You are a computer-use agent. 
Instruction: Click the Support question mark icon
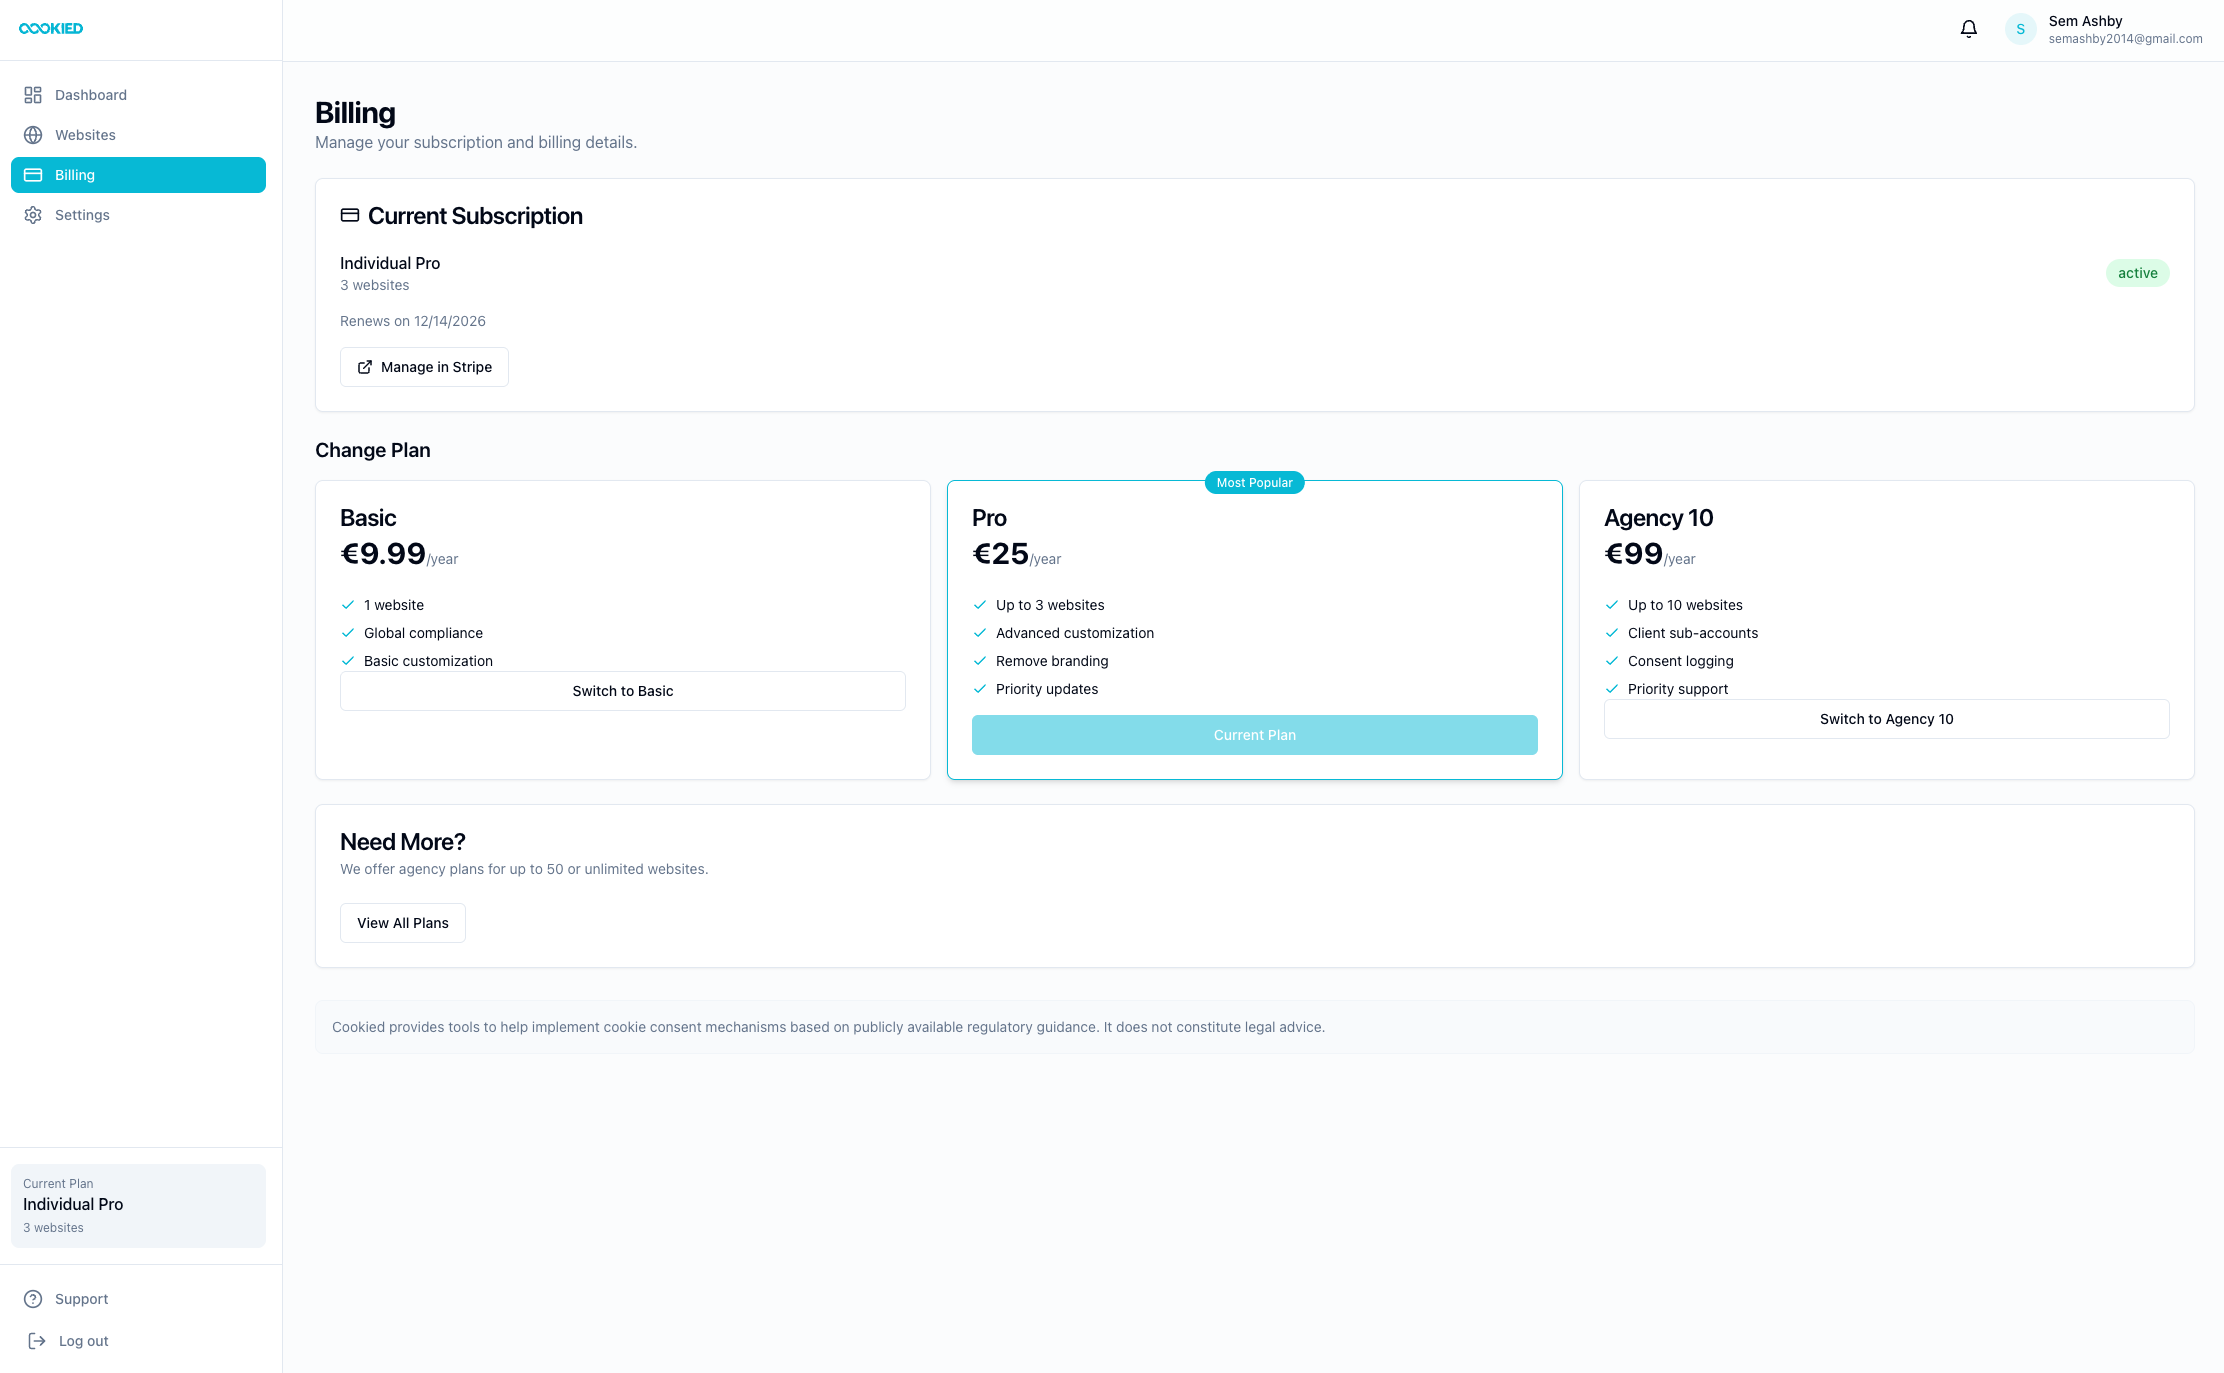point(33,1298)
